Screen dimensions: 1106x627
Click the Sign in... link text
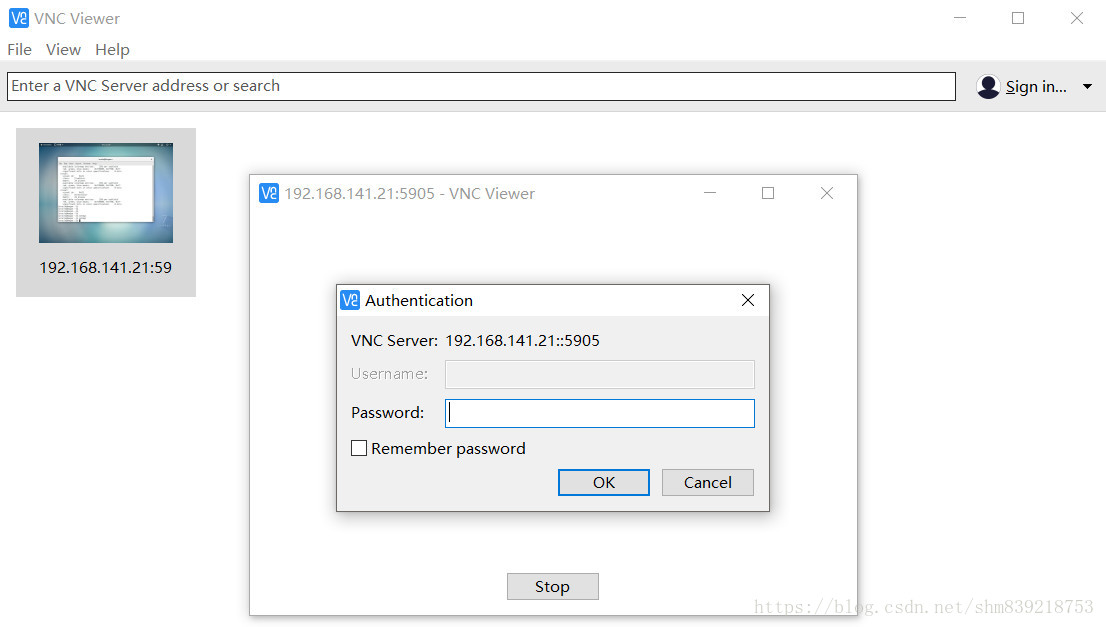click(1036, 87)
